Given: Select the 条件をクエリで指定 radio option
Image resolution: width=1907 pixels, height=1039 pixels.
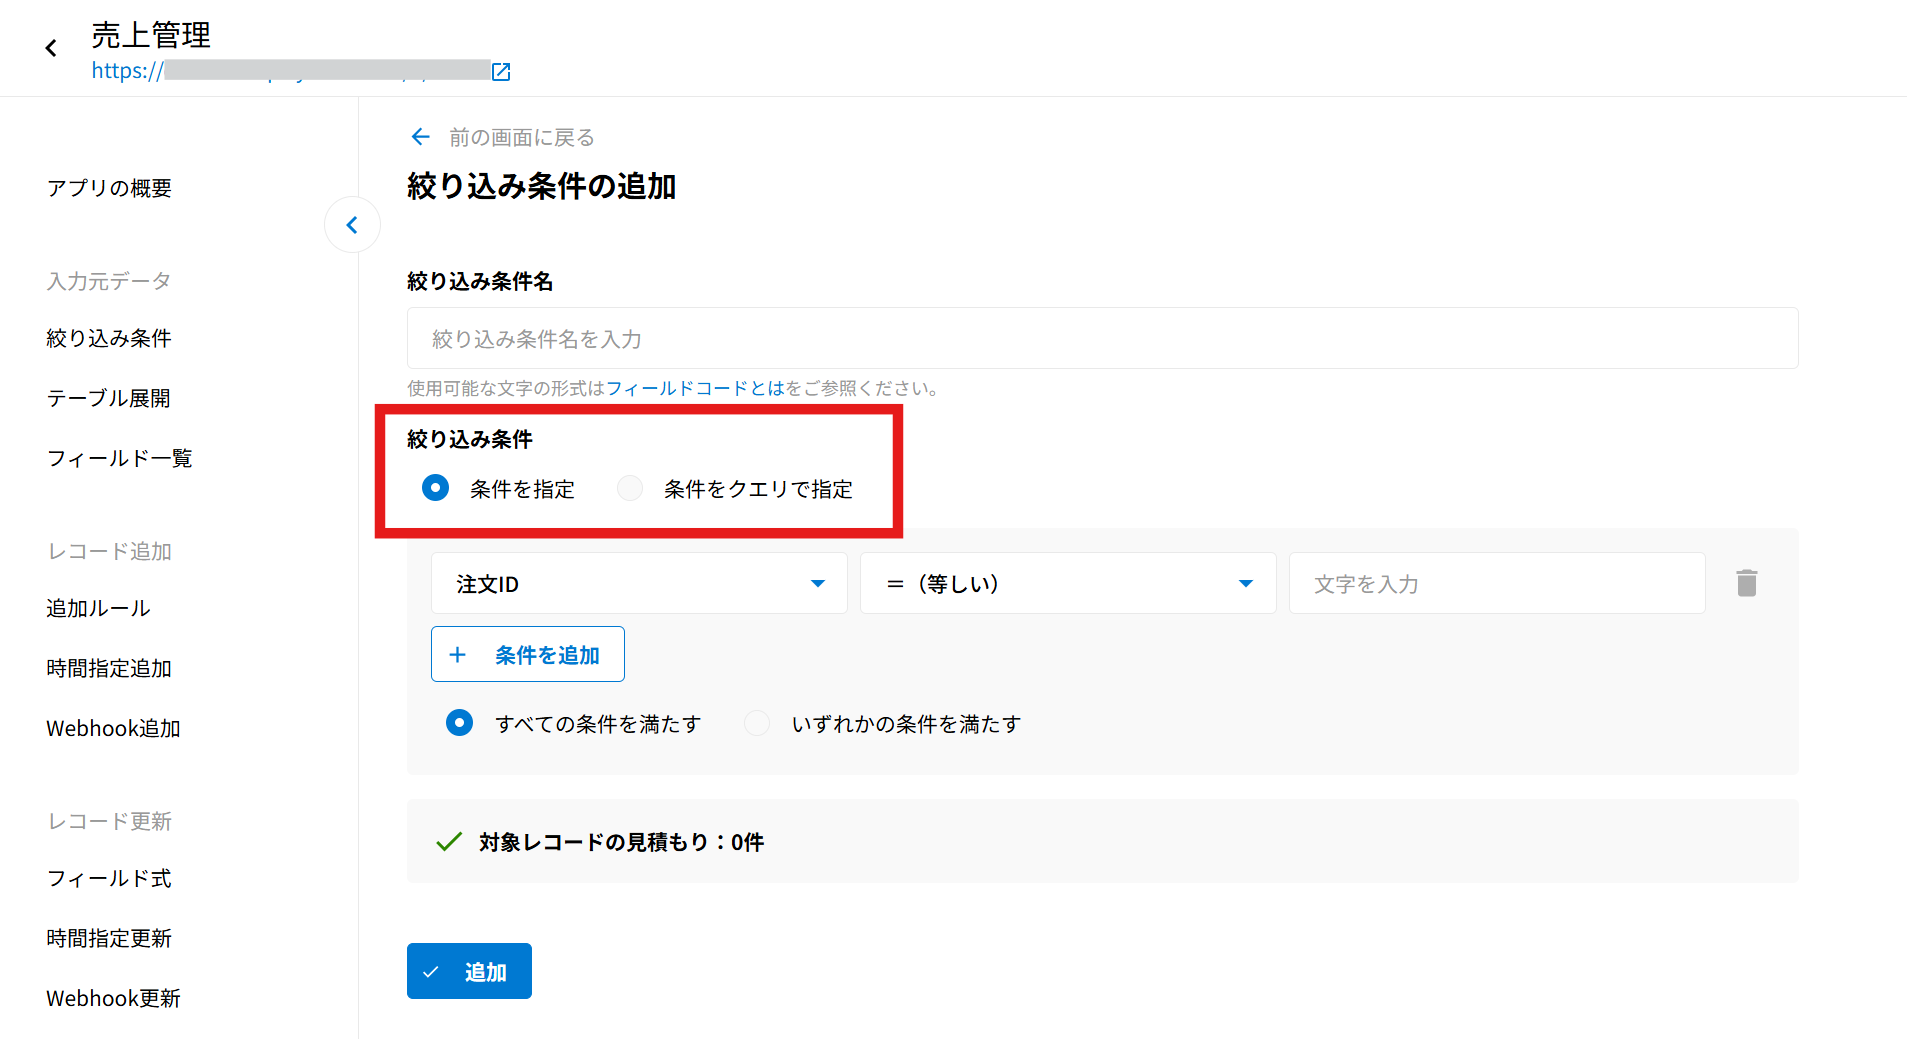Looking at the screenshot, I should [630, 488].
